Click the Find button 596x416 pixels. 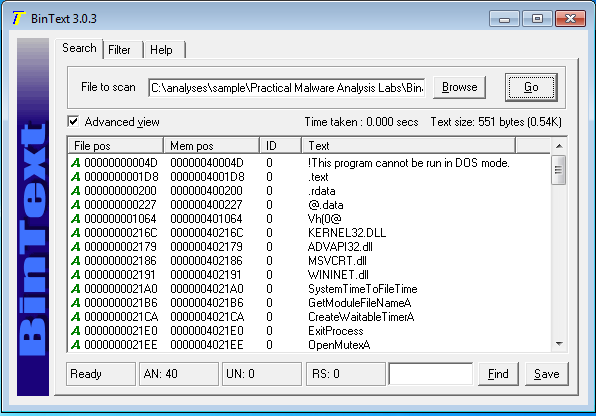[x=498, y=374]
